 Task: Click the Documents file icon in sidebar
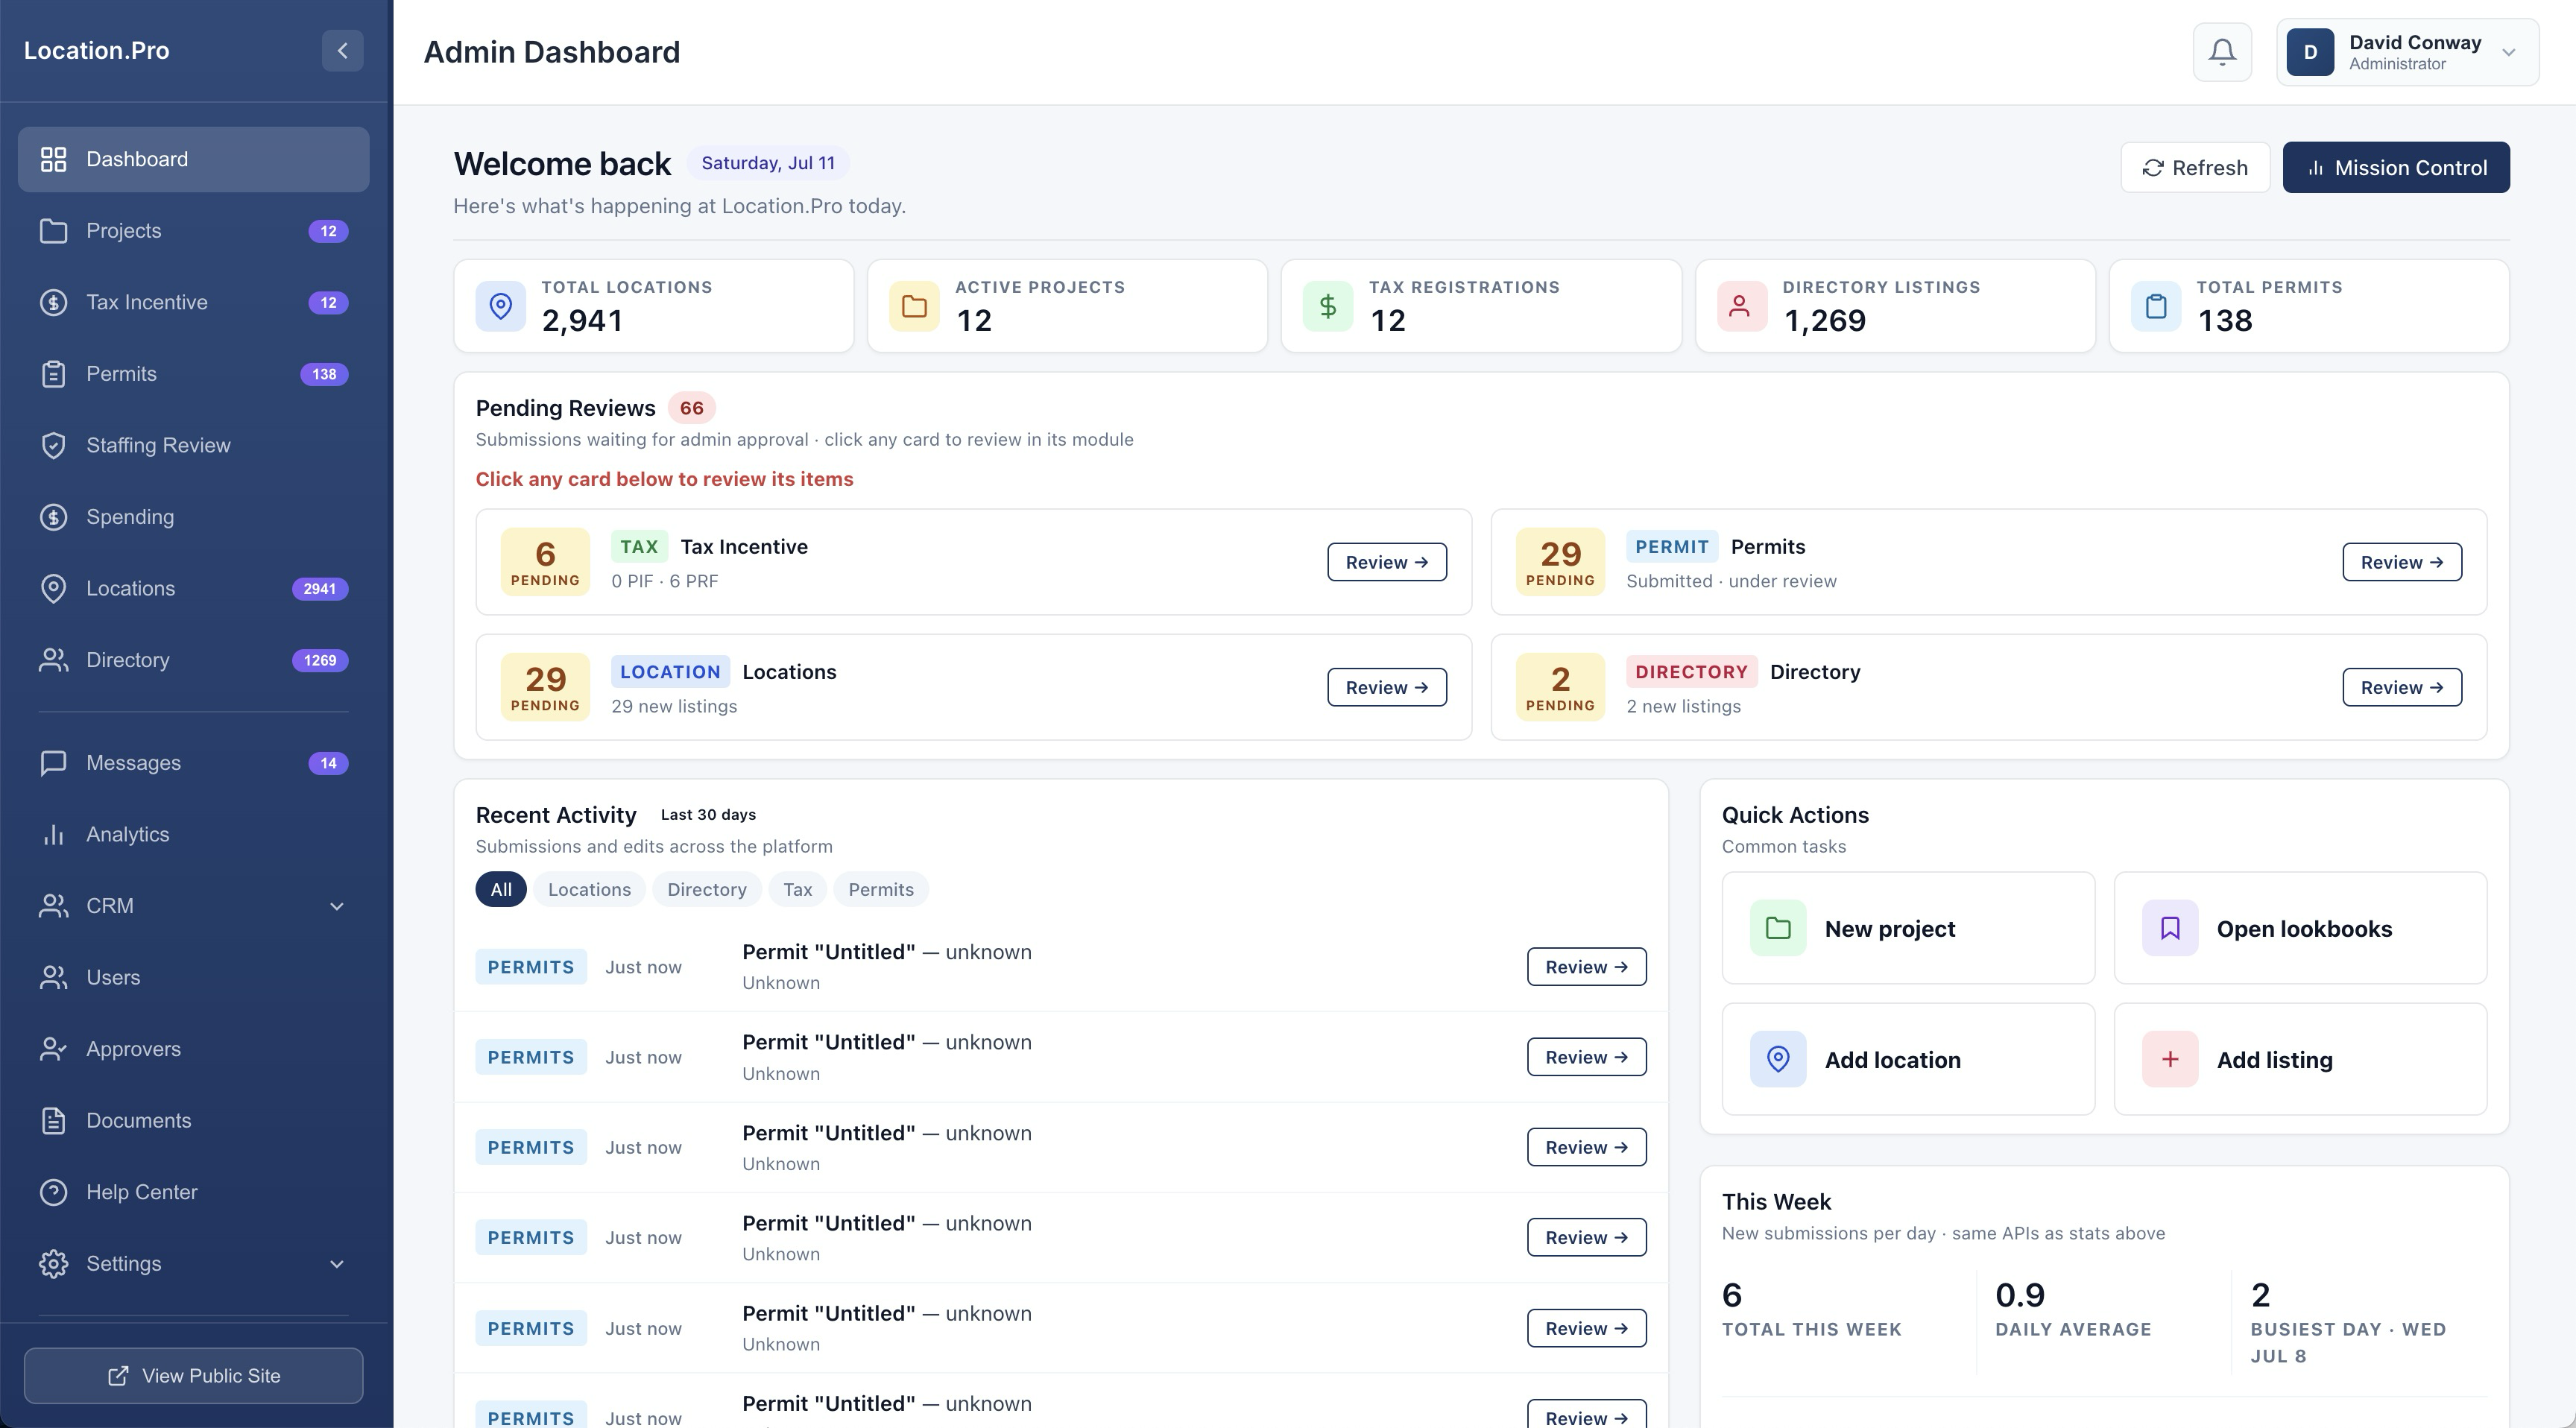point(53,1120)
